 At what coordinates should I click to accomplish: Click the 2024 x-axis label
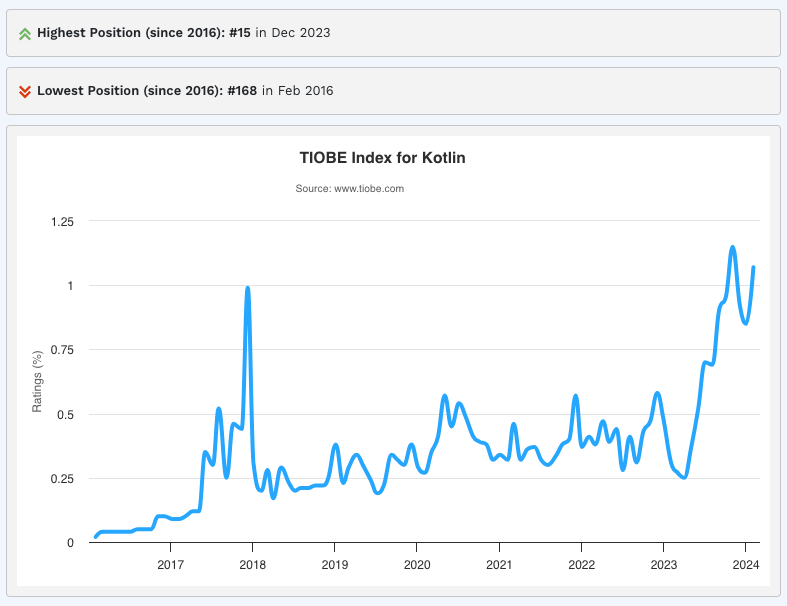[746, 565]
